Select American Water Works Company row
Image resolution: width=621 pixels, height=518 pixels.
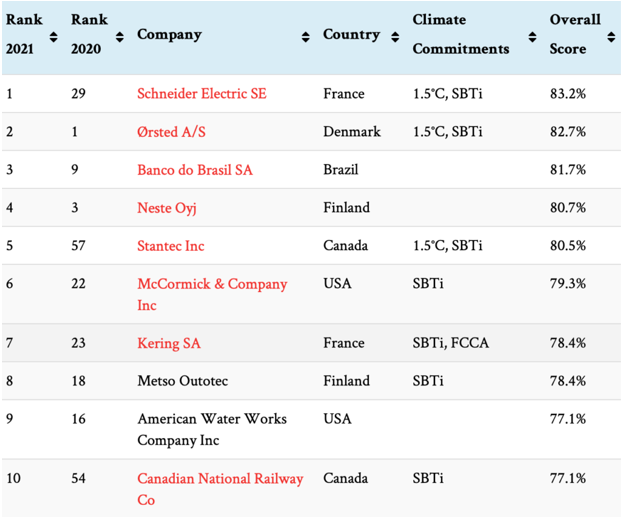310,430
